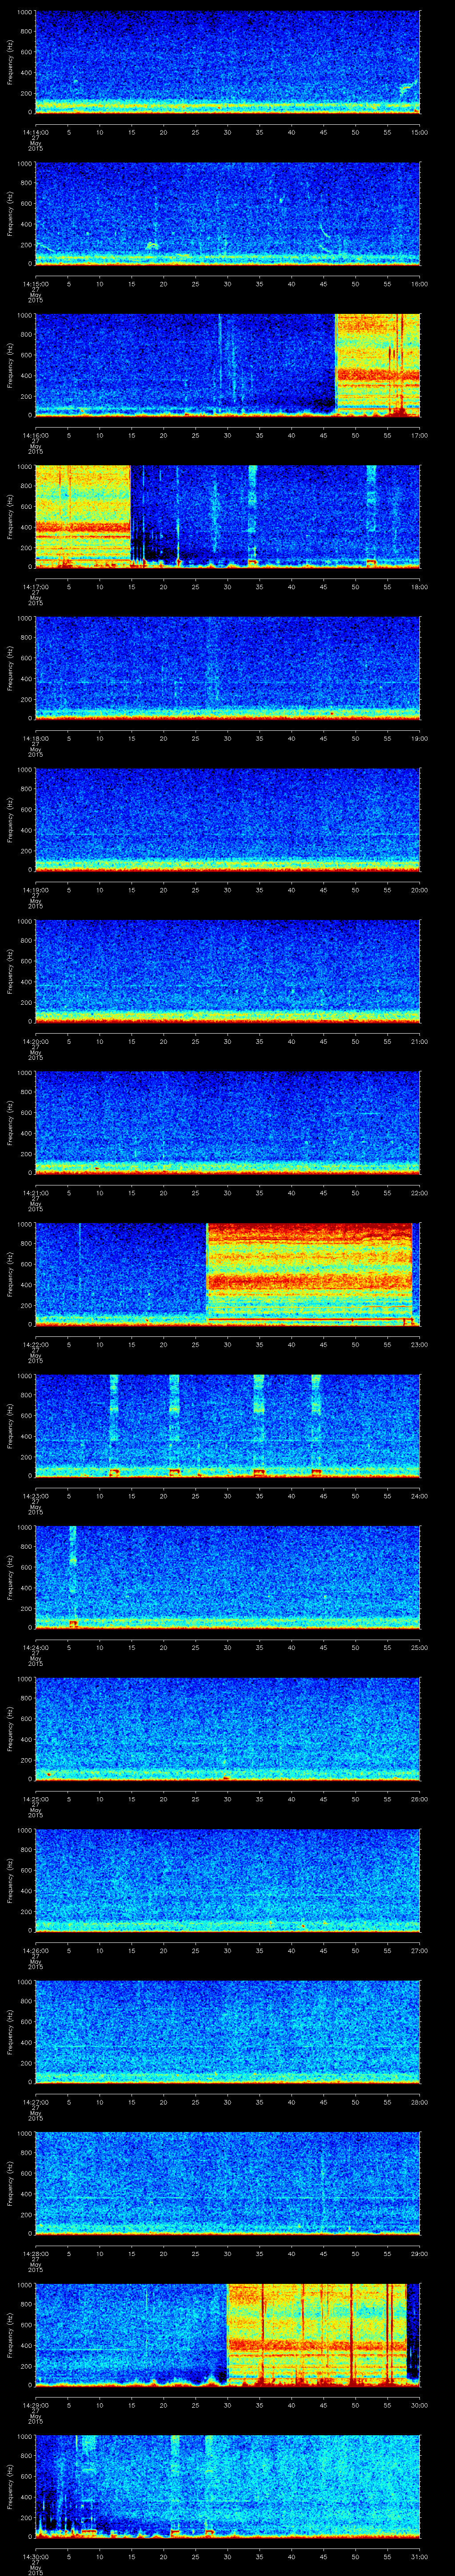Click the 14:25:00 start time label
The height and width of the screenshot is (2576, 455).
(x=35, y=1798)
